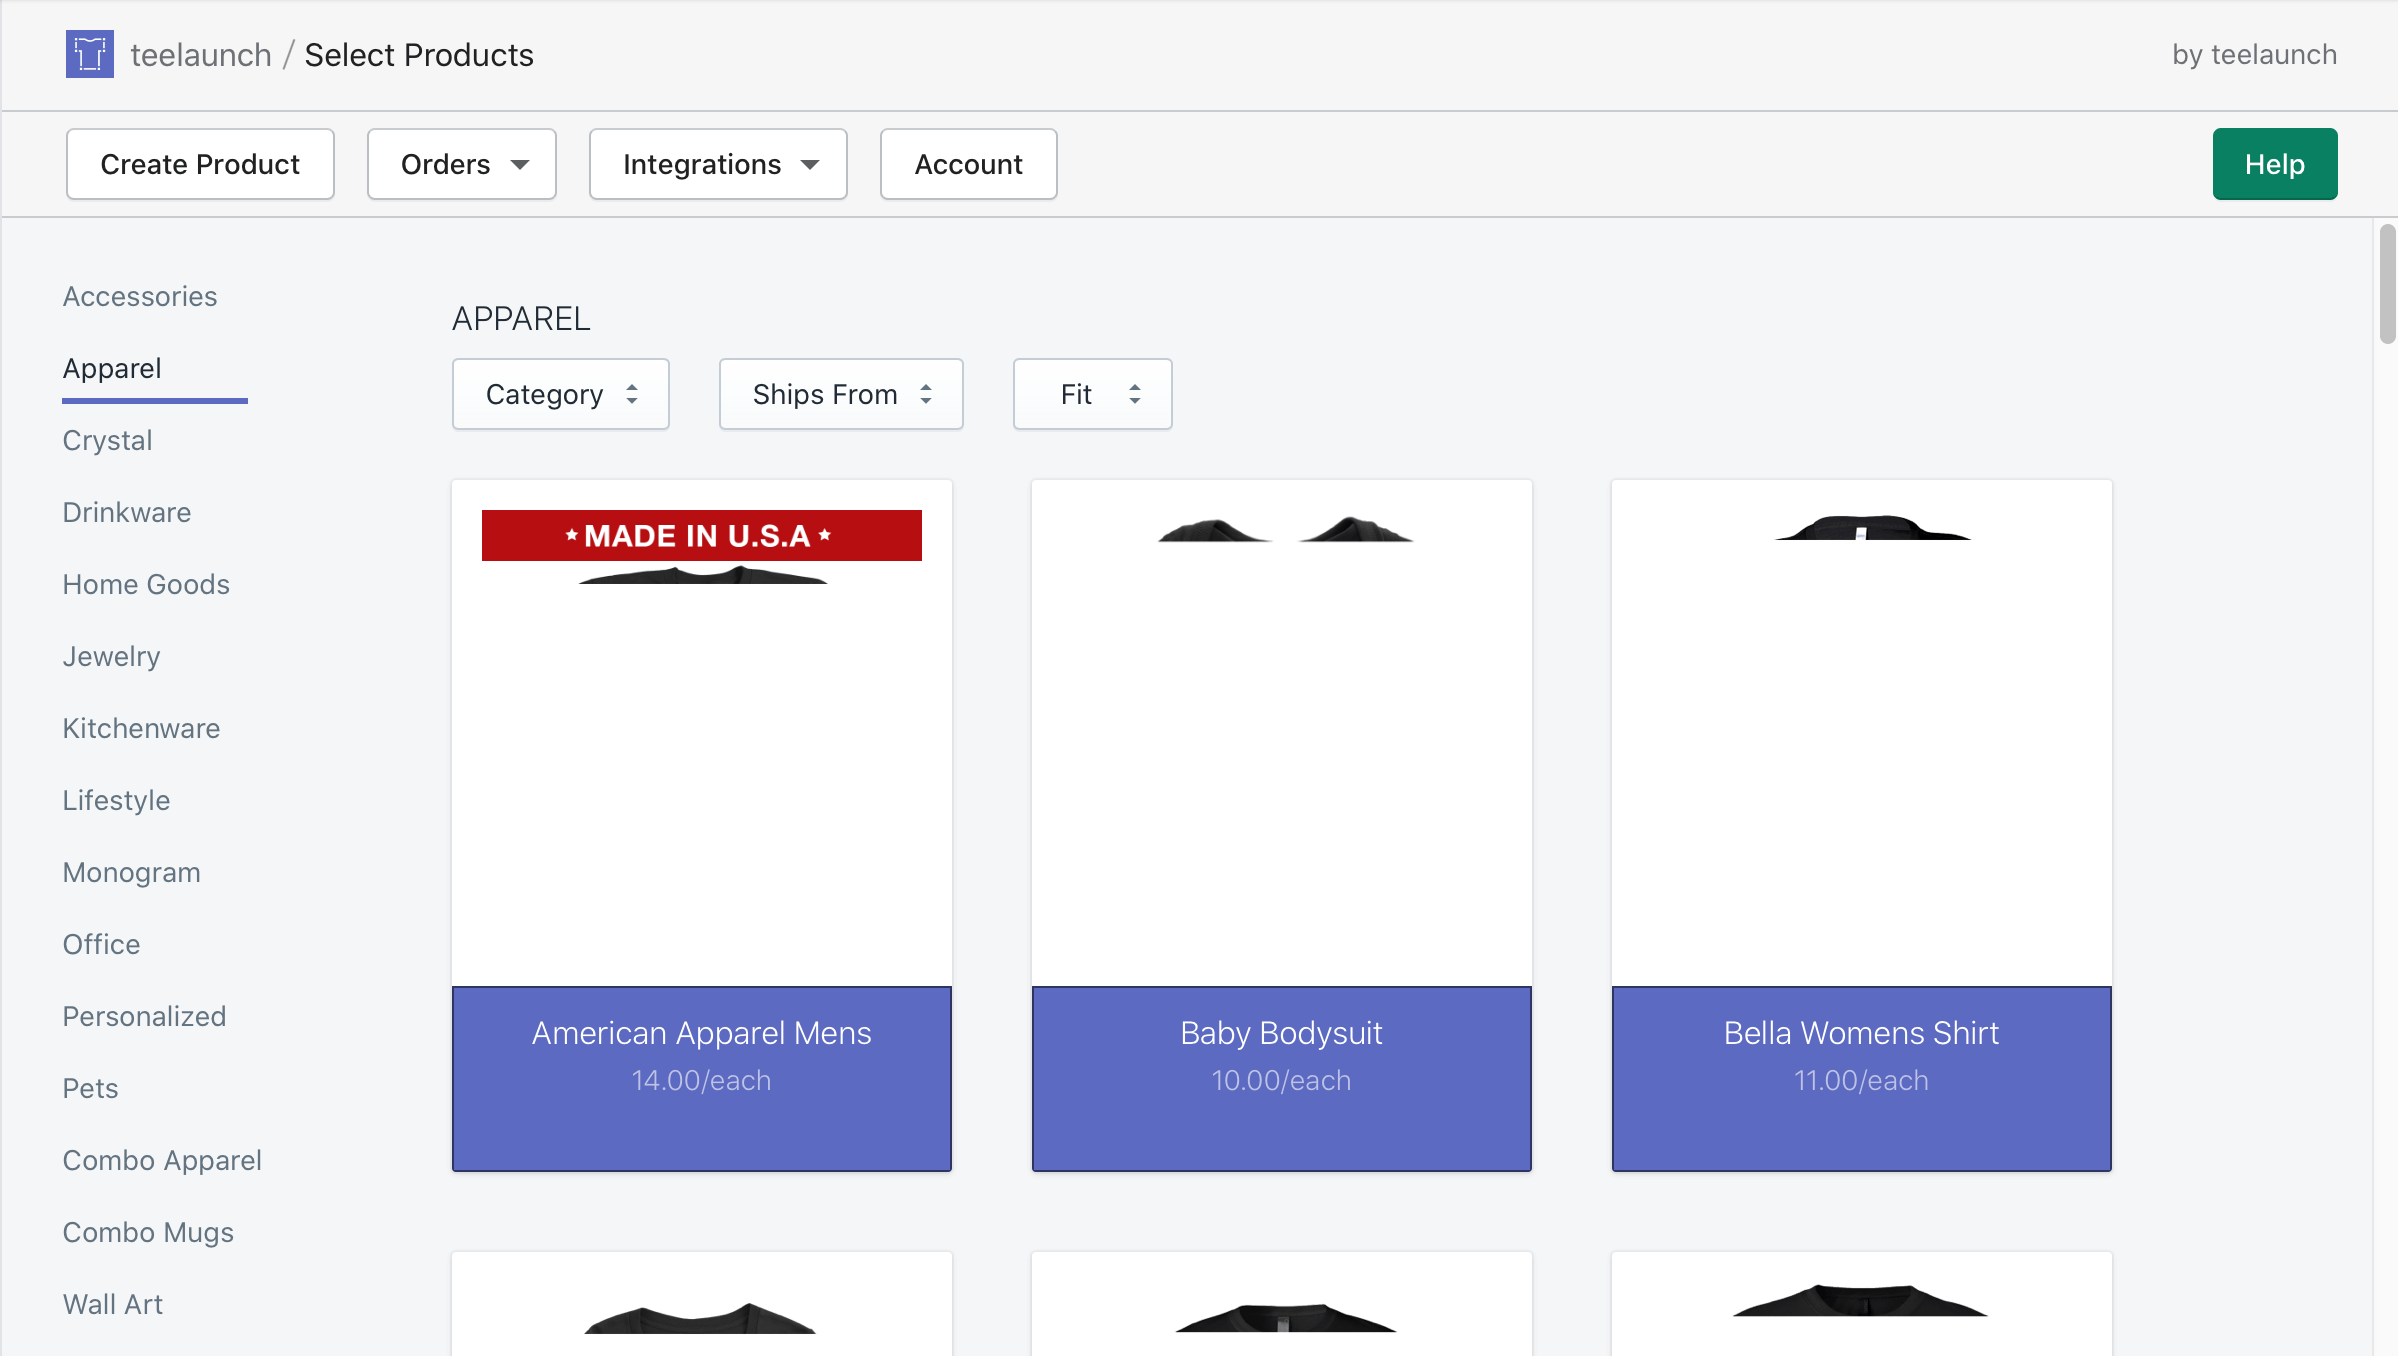Select the Wall Art category

tap(112, 1304)
